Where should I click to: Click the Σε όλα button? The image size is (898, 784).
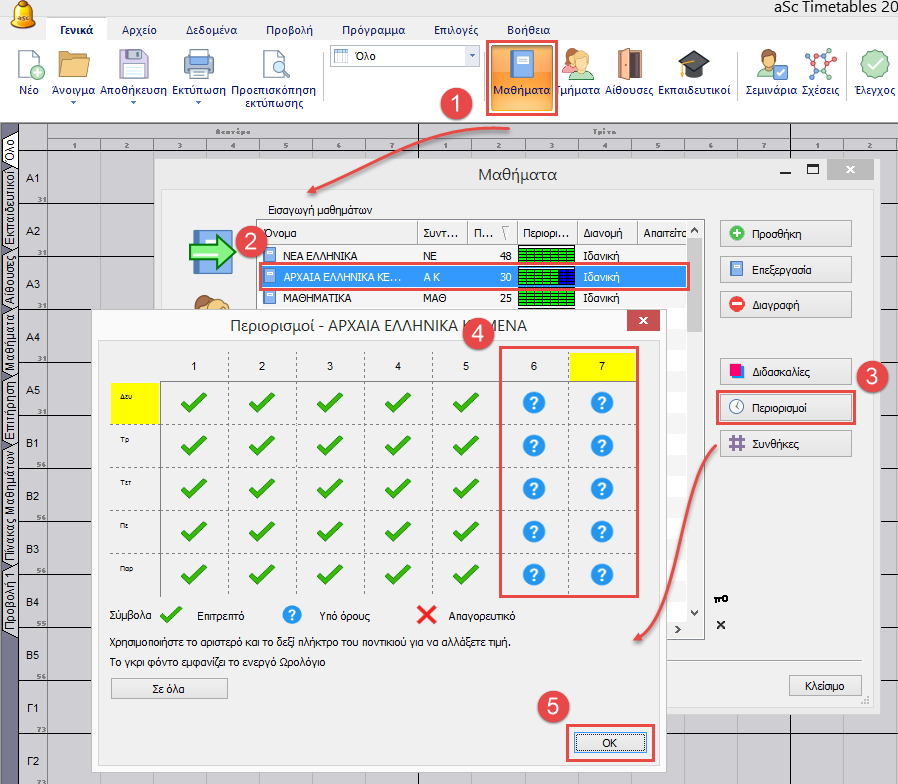click(169, 688)
